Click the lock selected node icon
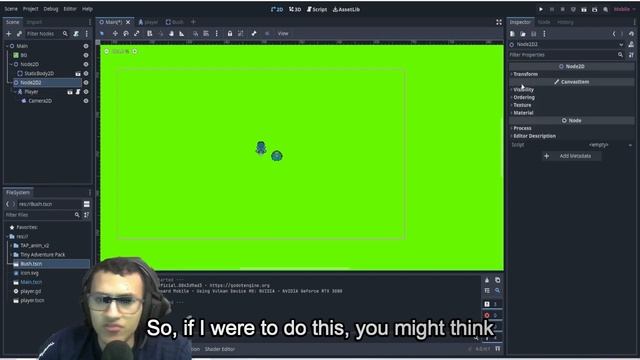 (230, 33)
